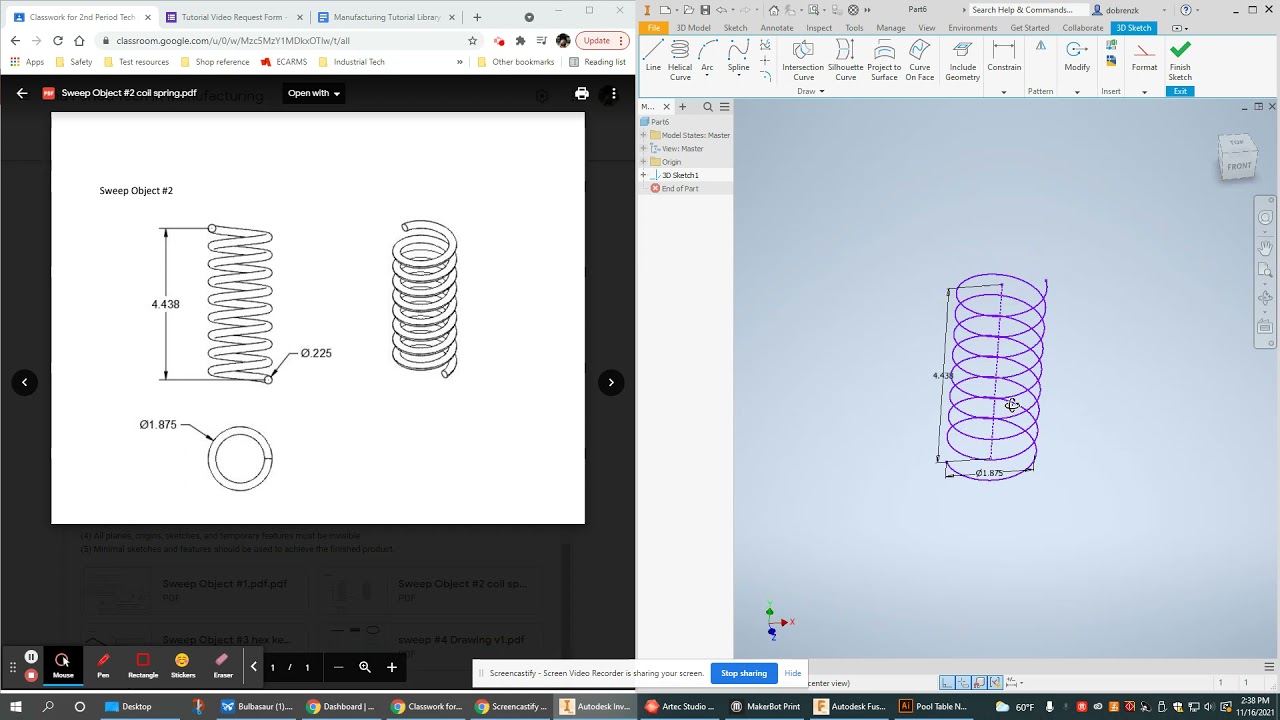The width and height of the screenshot is (1280, 720).
Task: Click Project to Surface tool
Action: [x=884, y=60]
